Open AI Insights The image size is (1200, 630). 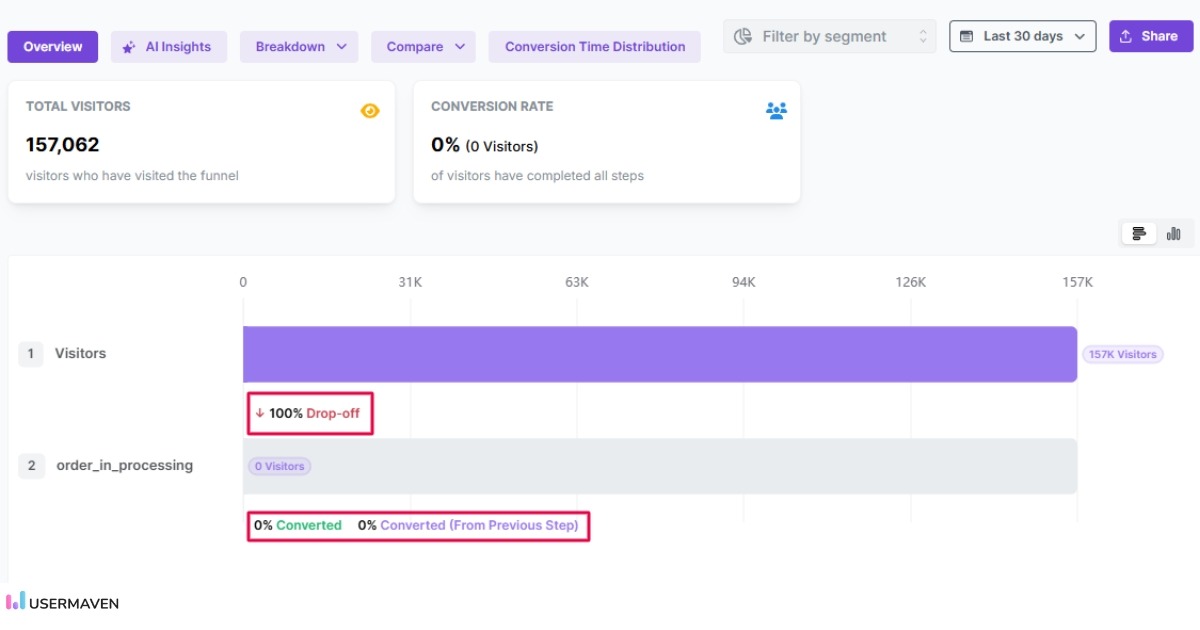tap(169, 46)
